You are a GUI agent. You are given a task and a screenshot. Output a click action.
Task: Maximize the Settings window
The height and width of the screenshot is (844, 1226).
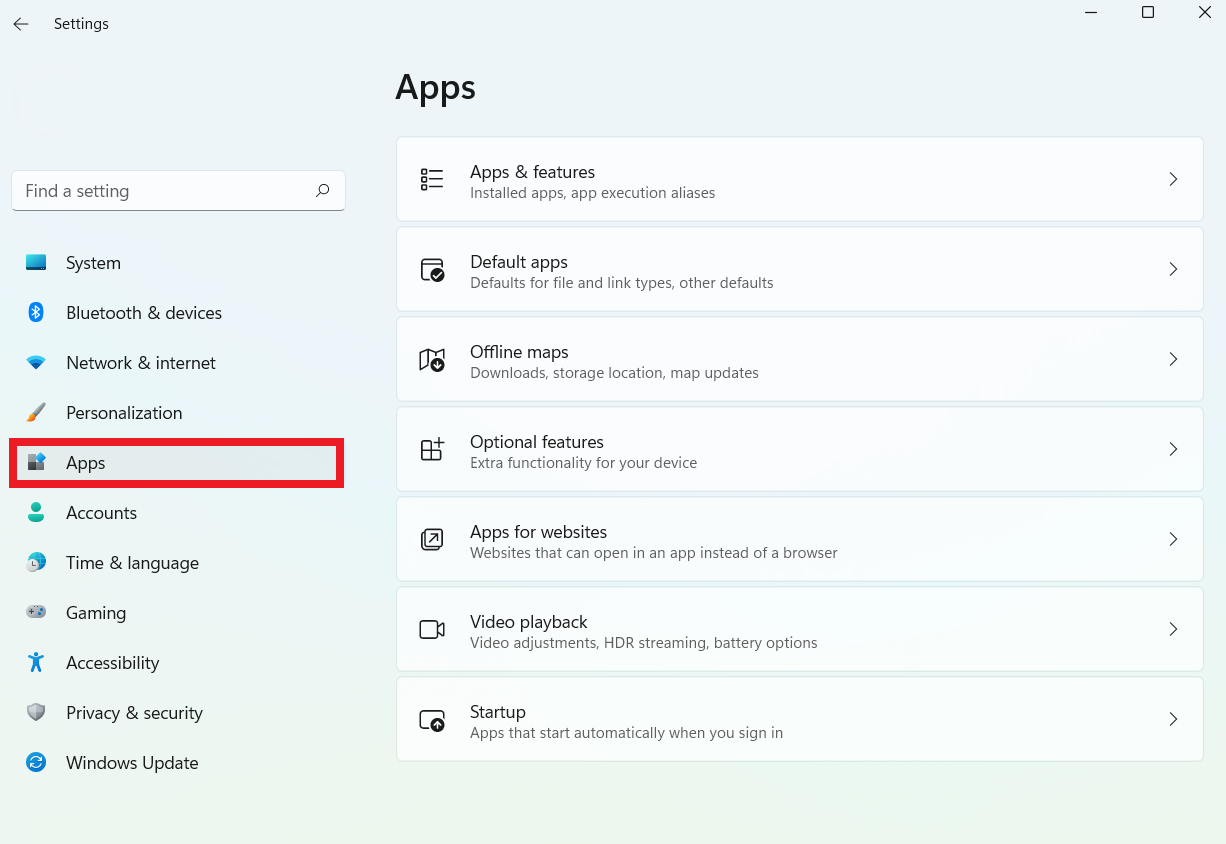pos(1148,12)
